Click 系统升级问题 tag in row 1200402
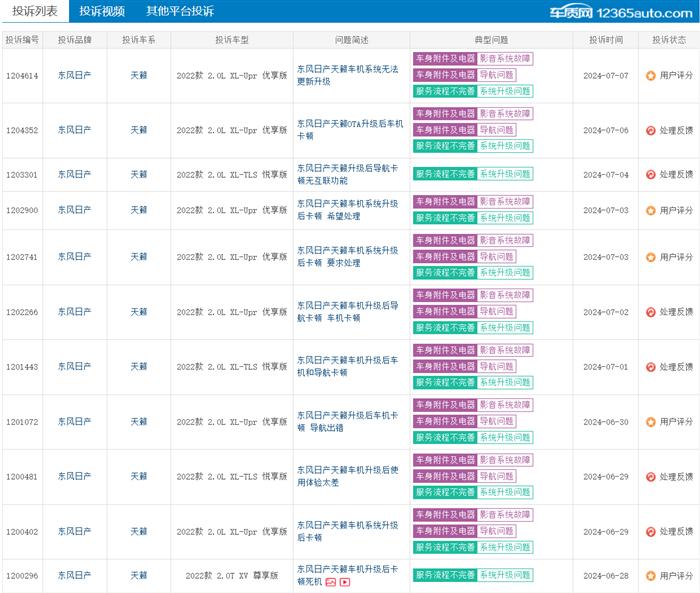 pyautogui.click(x=505, y=547)
